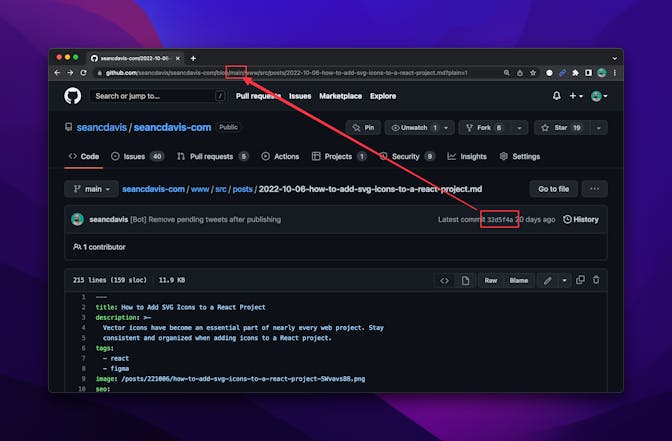Focus the Search or jump to field
Viewport: 672px width, 441px height.
(150, 96)
